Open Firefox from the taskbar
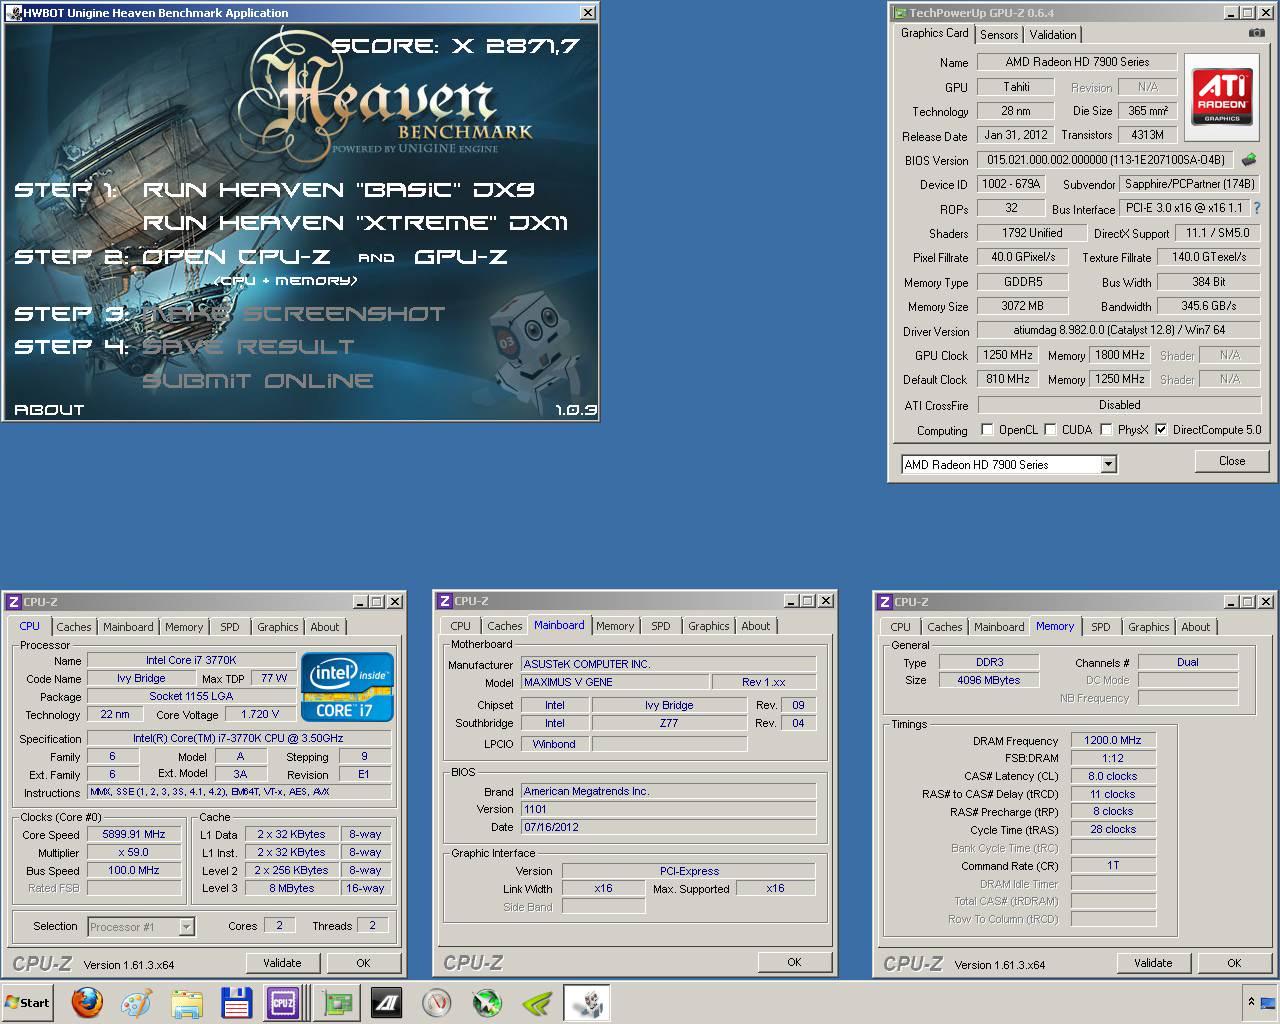 [x=87, y=1002]
